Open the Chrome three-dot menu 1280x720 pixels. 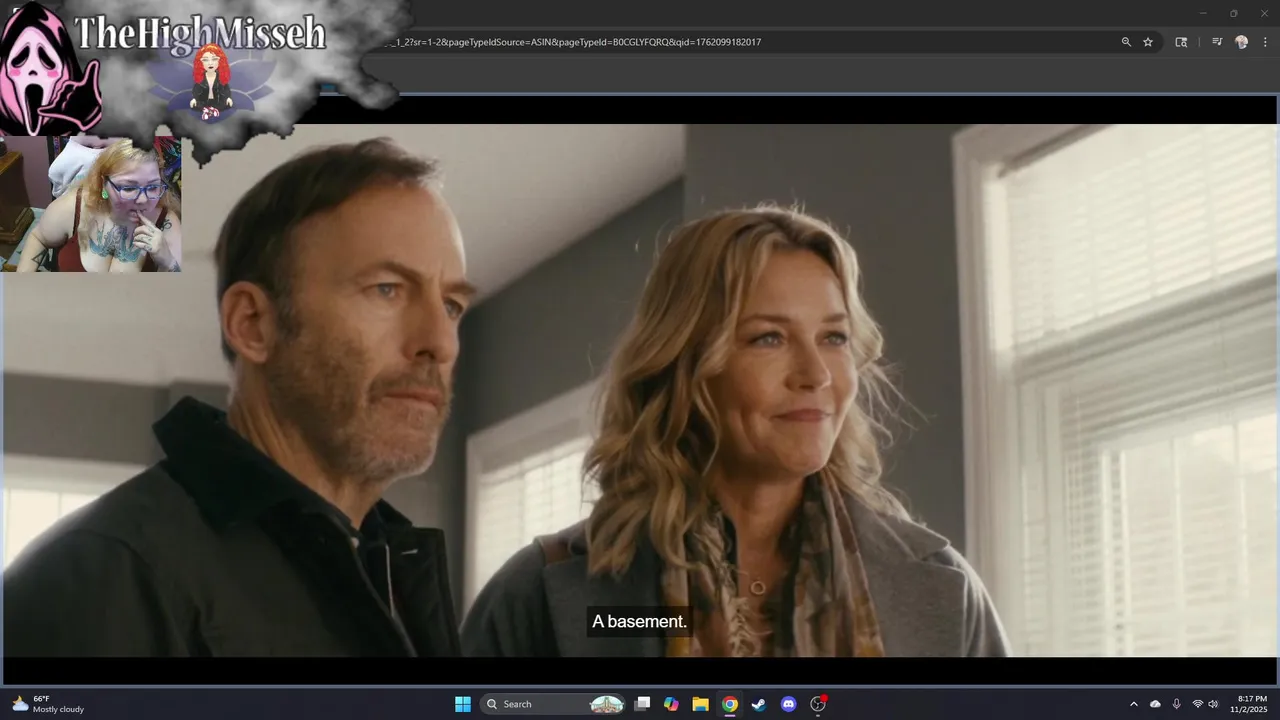pyautogui.click(x=1265, y=42)
